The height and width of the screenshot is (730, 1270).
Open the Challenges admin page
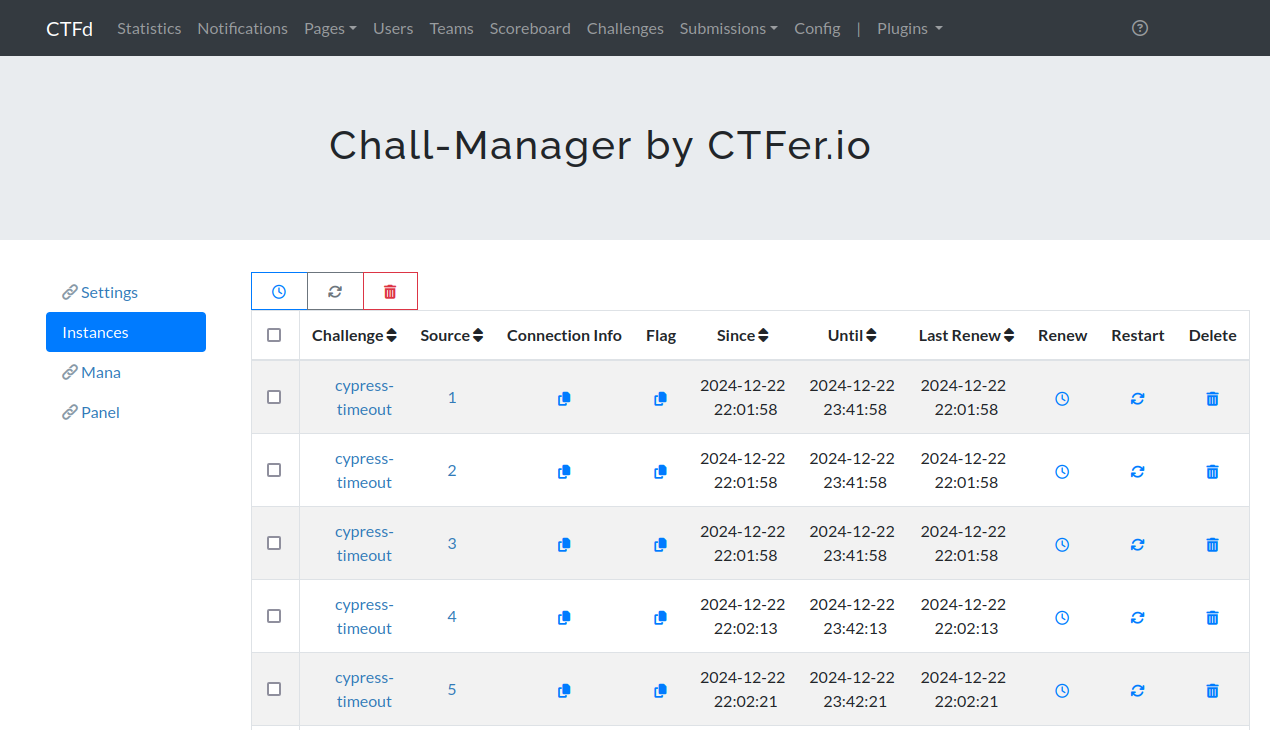click(x=625, y=28)
